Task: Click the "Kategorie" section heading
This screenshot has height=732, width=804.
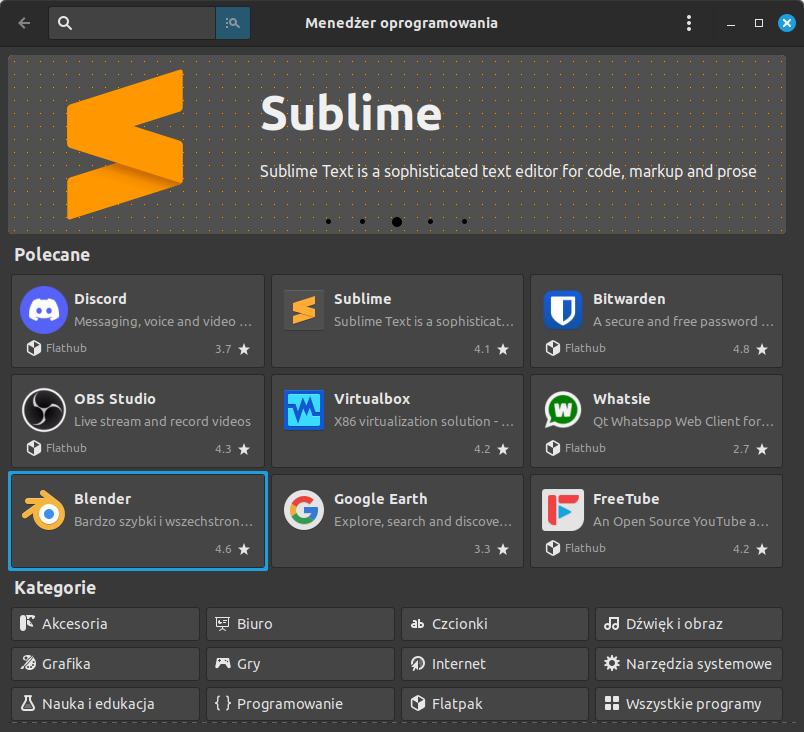Action: coord(55,588)
